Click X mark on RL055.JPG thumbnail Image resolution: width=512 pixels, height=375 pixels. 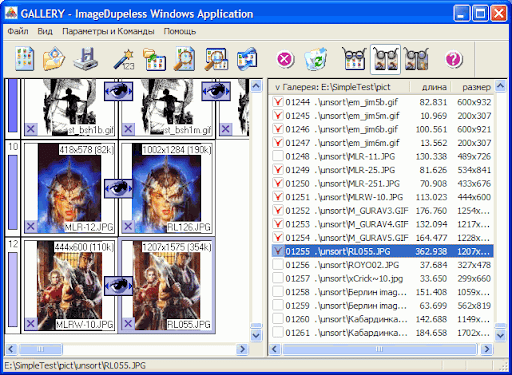point(128,323)
